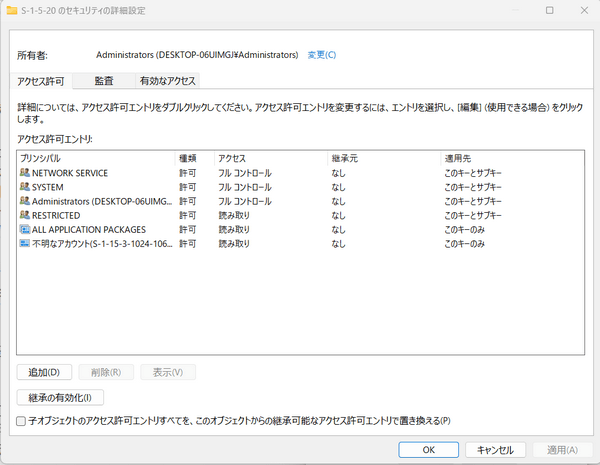
Task: Click なし in the 不明なアカウント row
Action: coord(338,244)
